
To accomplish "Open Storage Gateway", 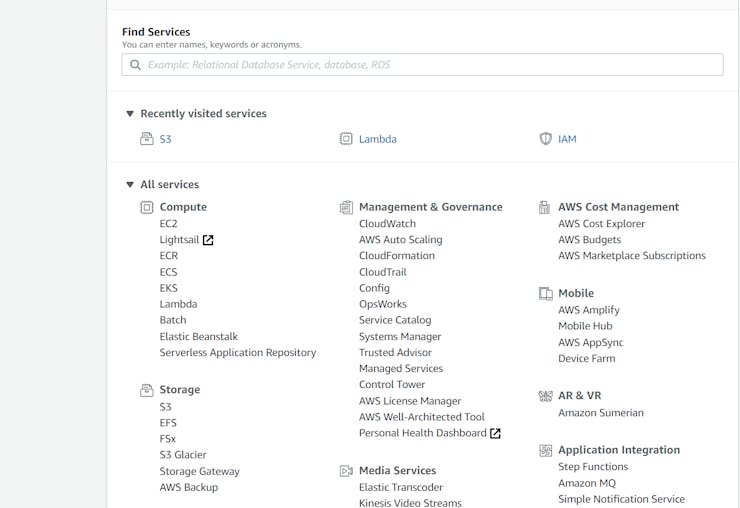I will pos(200,472).
